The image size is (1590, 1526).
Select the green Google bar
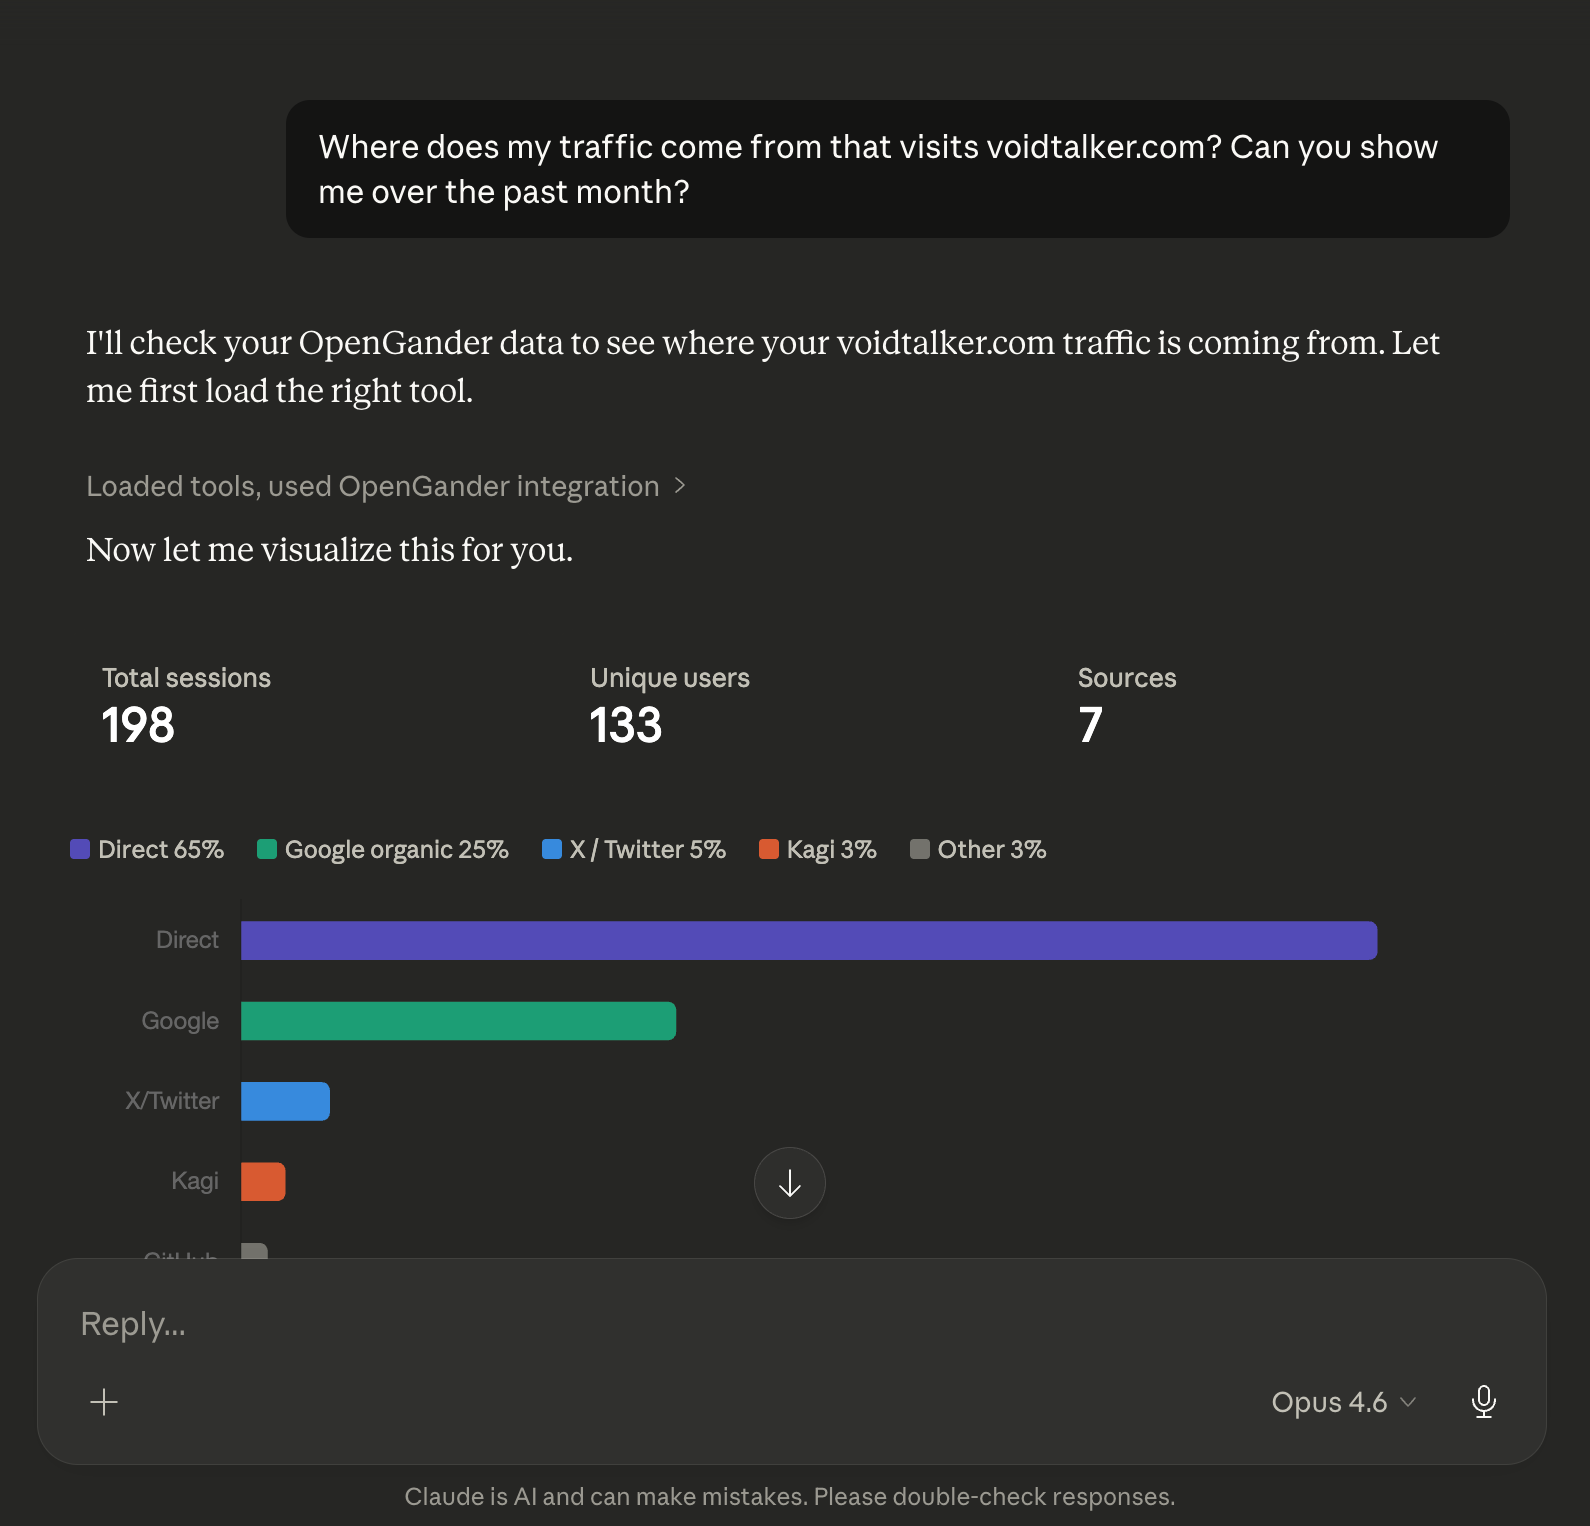(x=458, y=1021)
